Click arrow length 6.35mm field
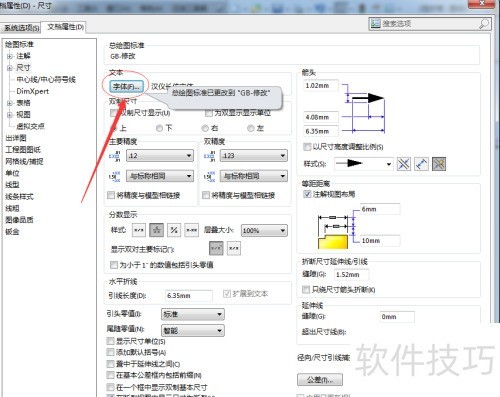The height and width of the screenshot is (397, 500). coord(321,131)
